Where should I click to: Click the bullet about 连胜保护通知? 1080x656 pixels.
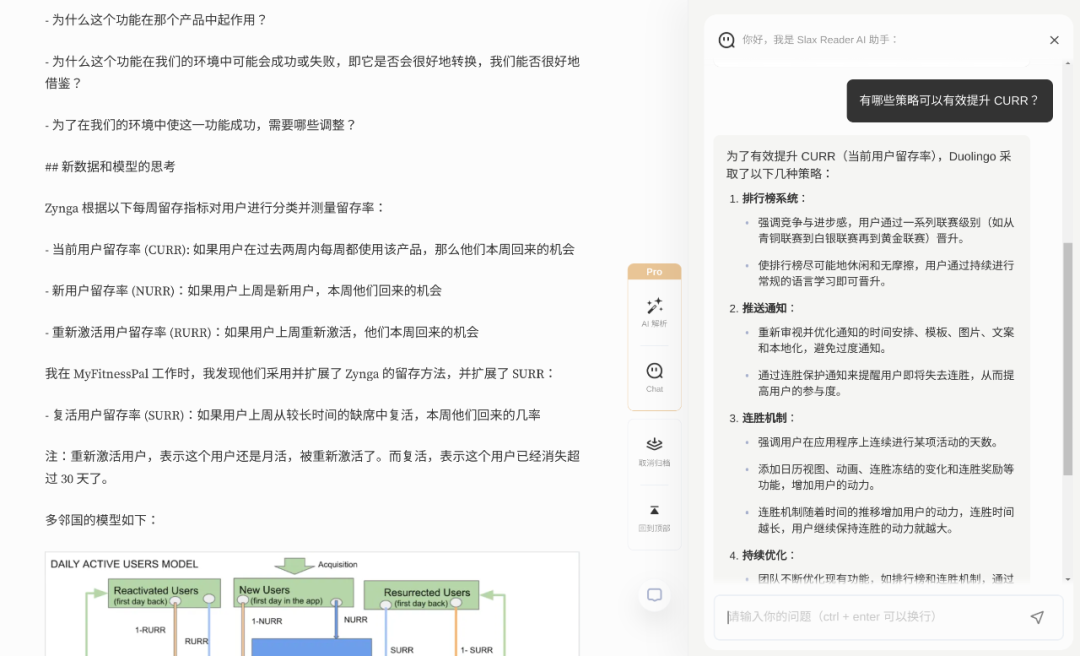pos(886,383)
